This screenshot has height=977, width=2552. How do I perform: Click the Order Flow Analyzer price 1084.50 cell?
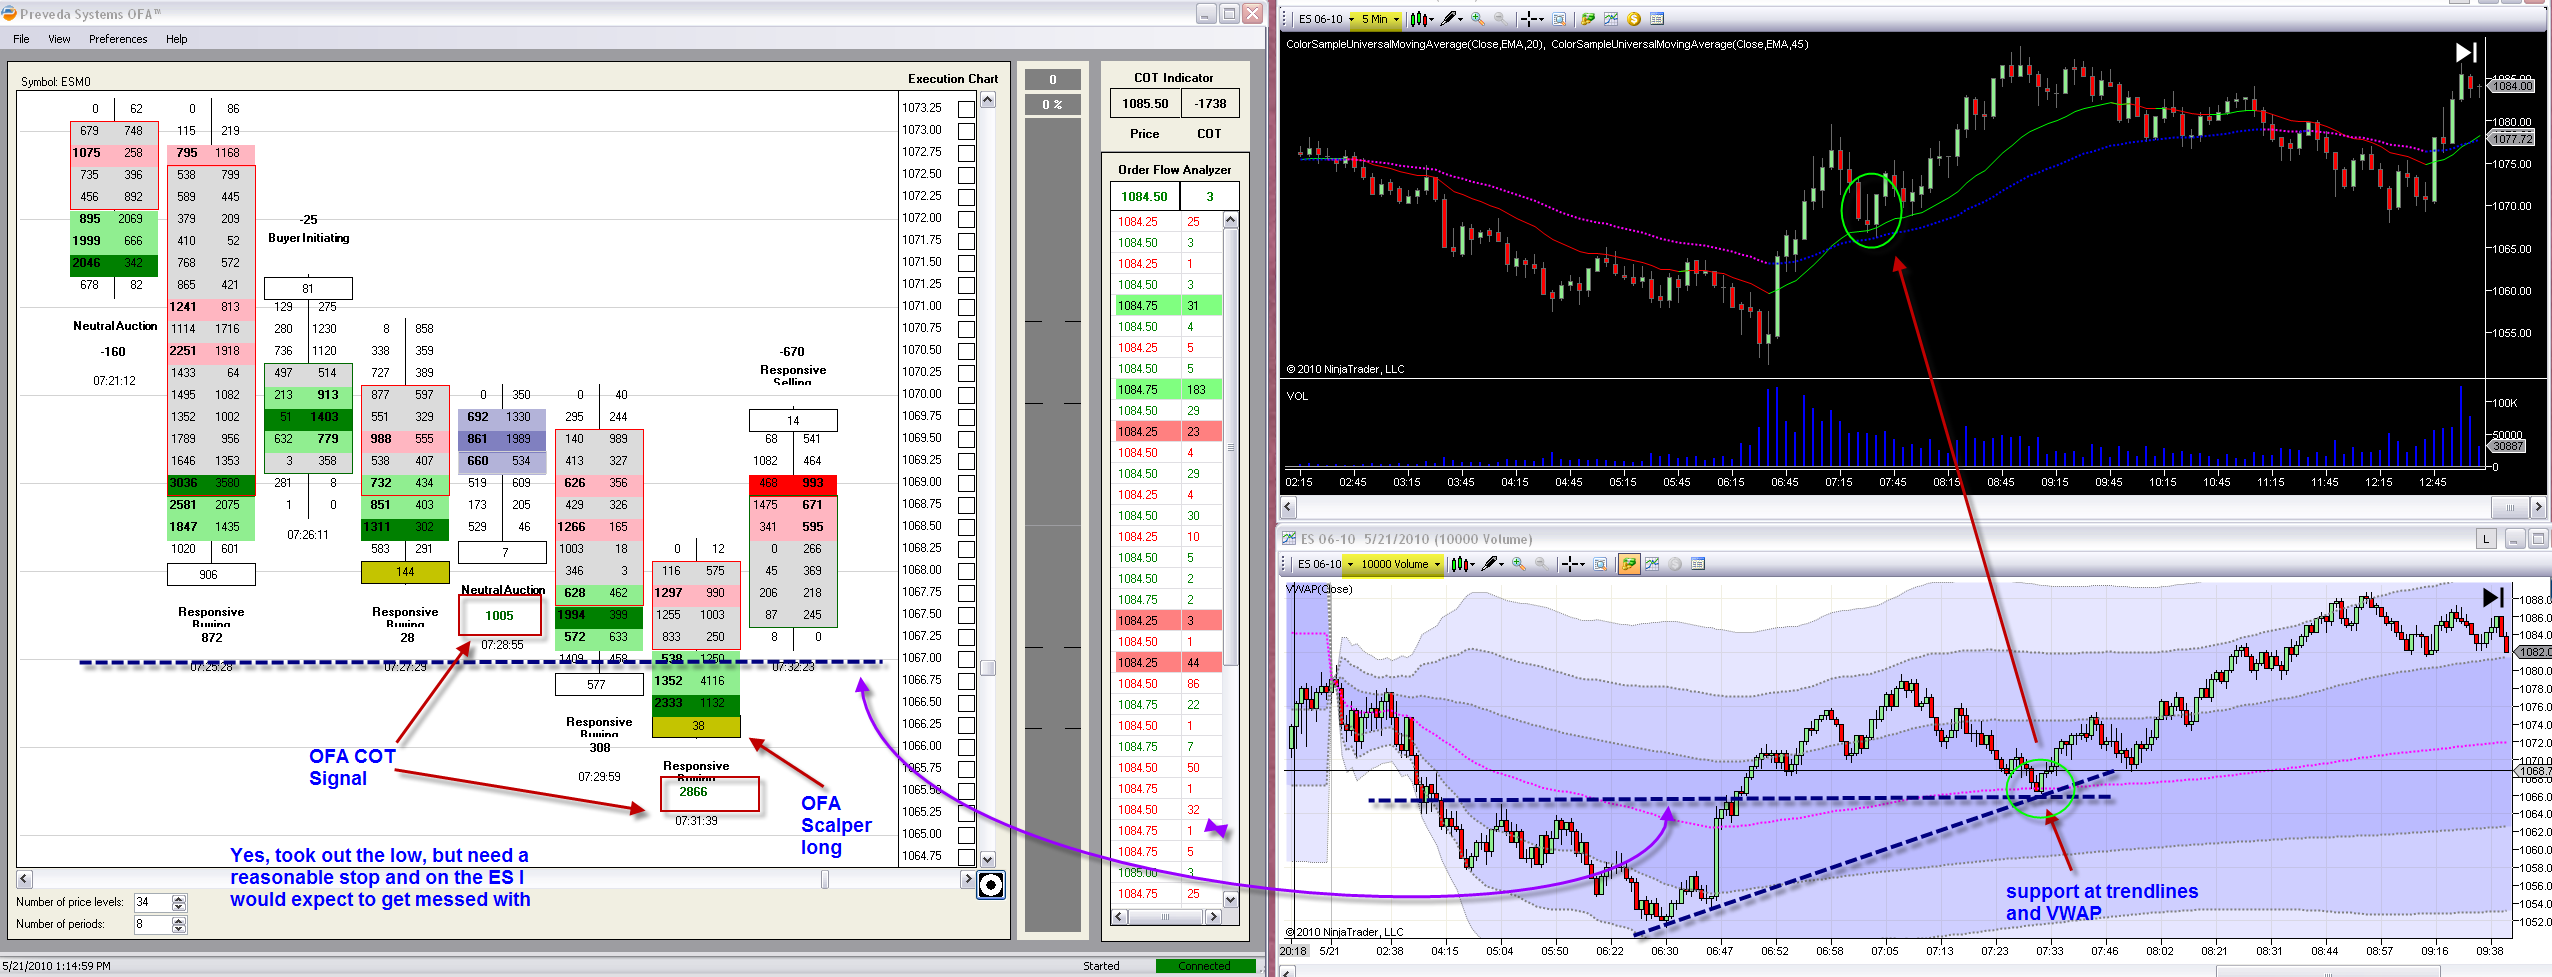point(1145,197)
